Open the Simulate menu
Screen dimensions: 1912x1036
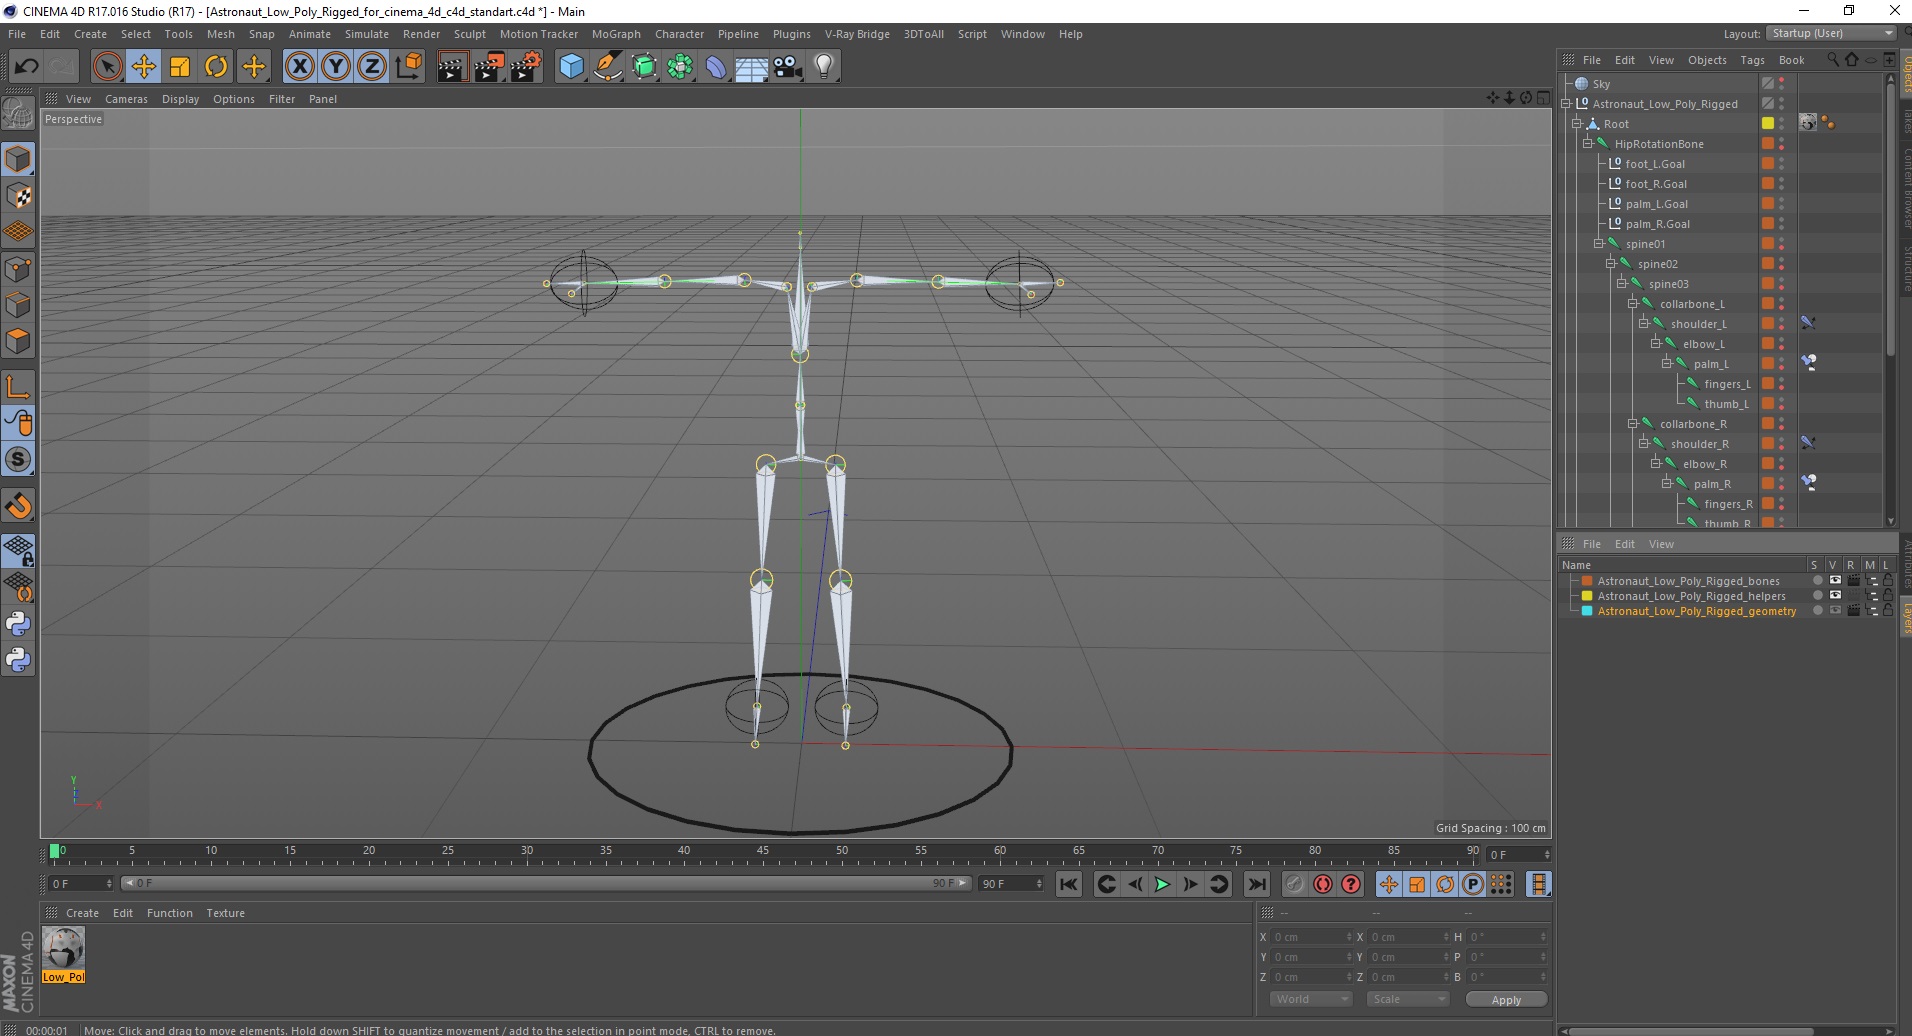coord(367,34)
